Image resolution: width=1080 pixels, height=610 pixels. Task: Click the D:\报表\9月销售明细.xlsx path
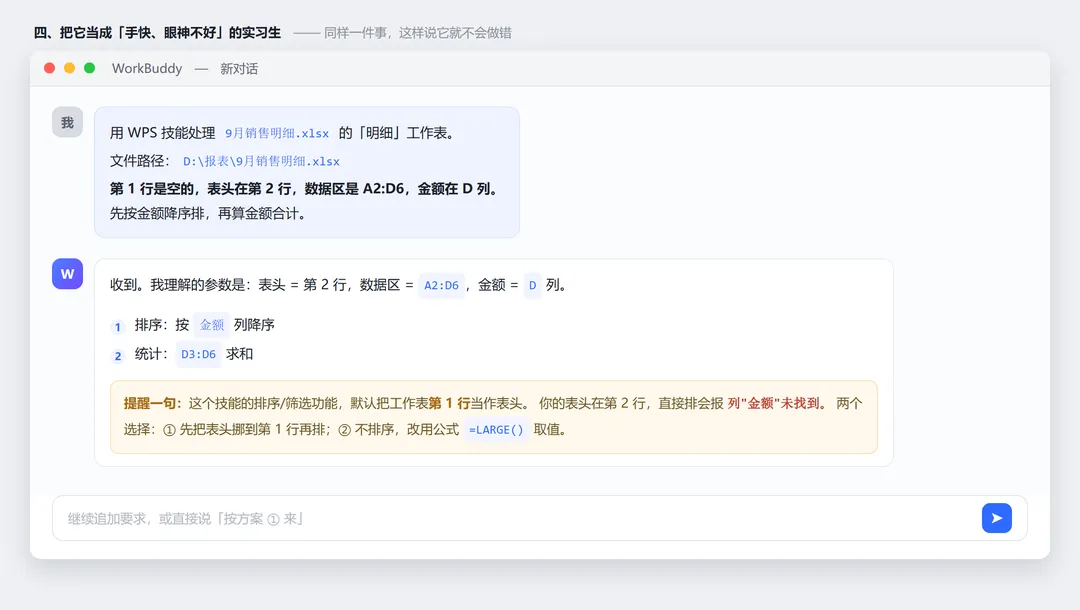pyautogui.click(x=261, y=161)
